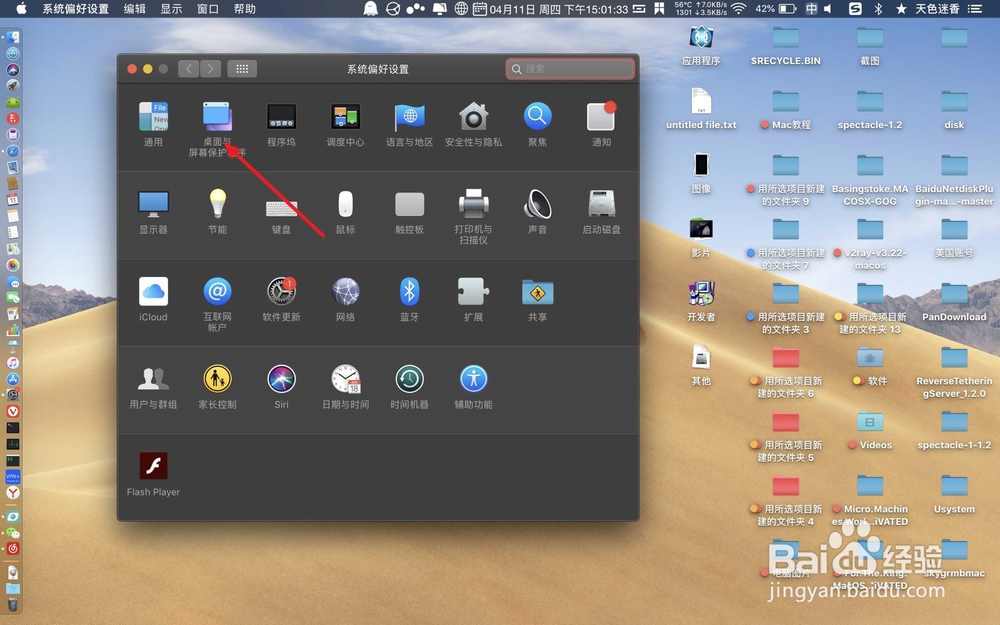Image resolution: width=1000 pixels, height=625 pixels.
Task: Open Software Update (软件更新)
Action: pos(281,290)
